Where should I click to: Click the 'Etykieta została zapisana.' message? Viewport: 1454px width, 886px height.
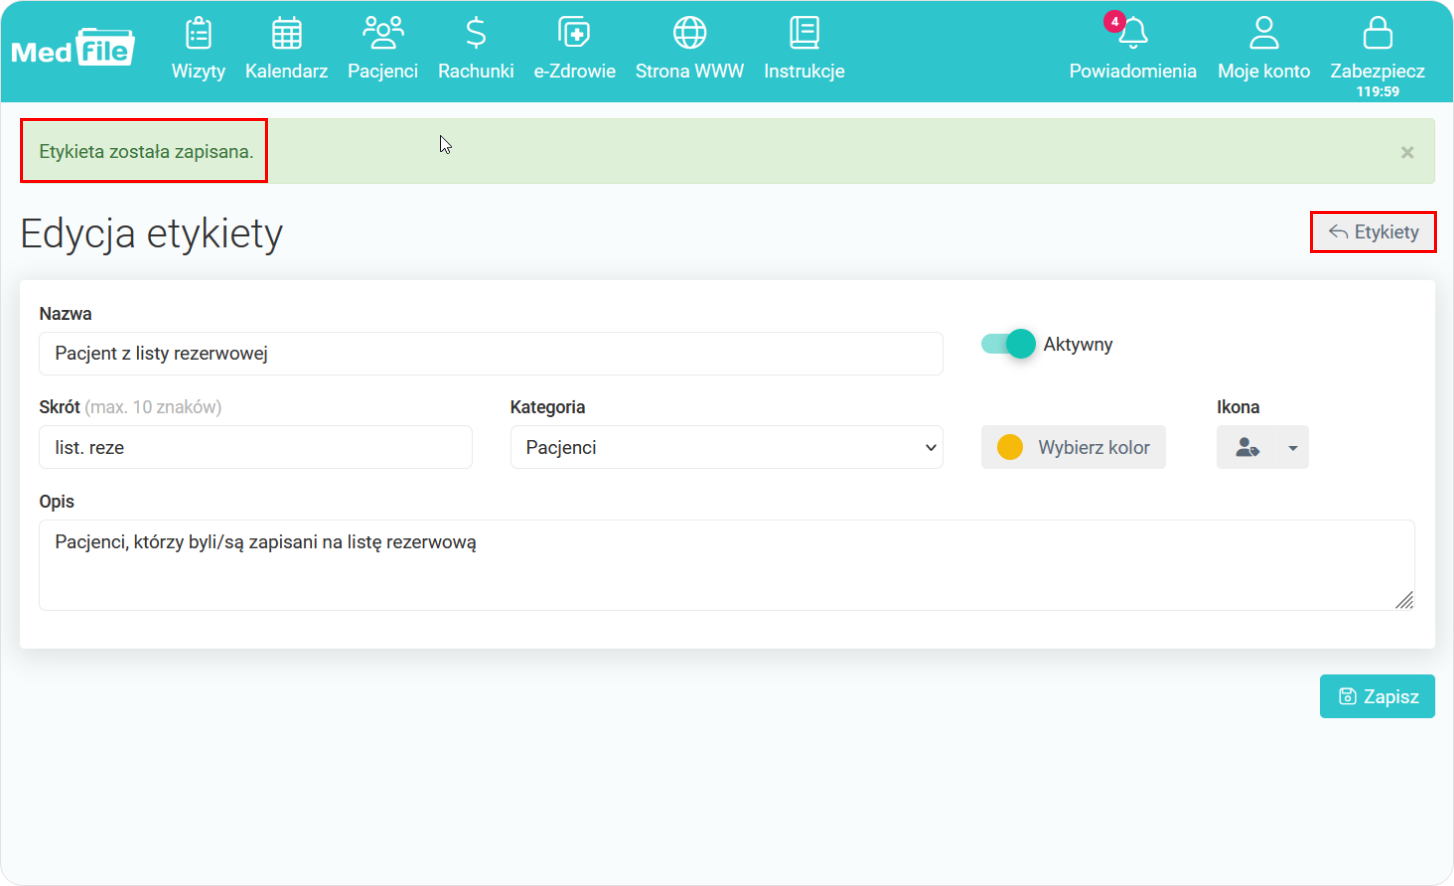146,151
